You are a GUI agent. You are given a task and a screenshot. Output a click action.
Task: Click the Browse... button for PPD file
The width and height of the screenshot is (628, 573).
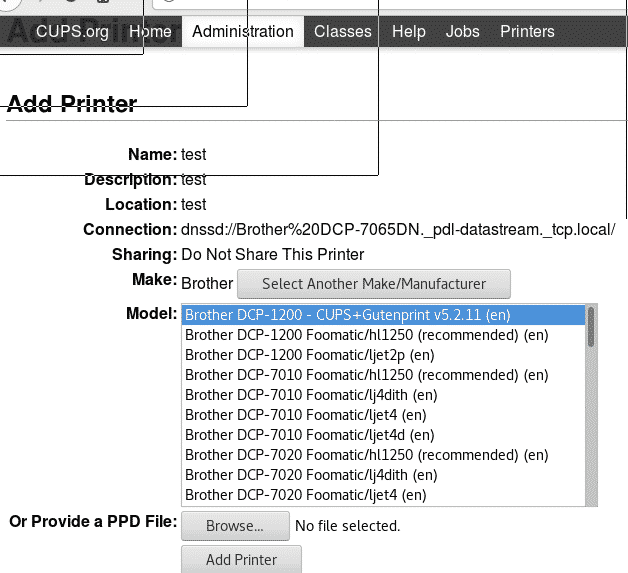click(x=235, y=526)
